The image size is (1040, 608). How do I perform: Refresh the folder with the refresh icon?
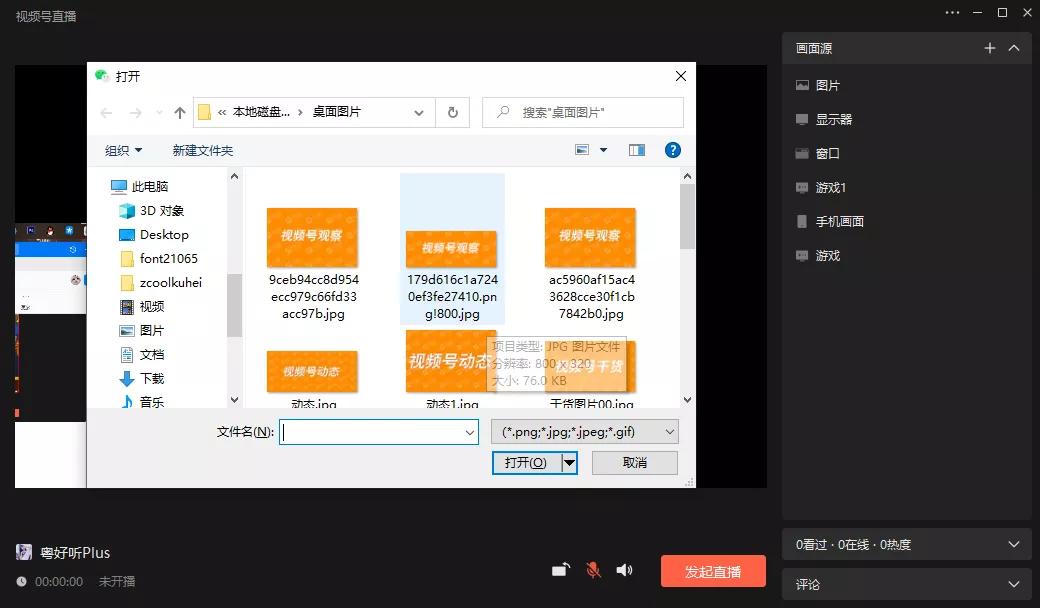[x=452, y=112]
